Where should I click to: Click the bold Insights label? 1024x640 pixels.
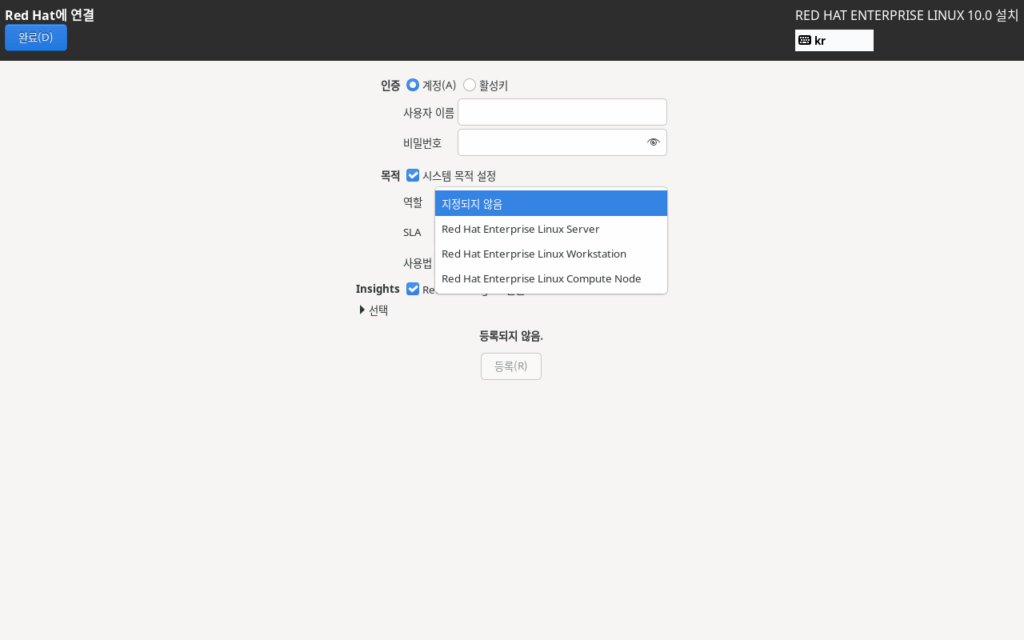(x=377, y=289)
